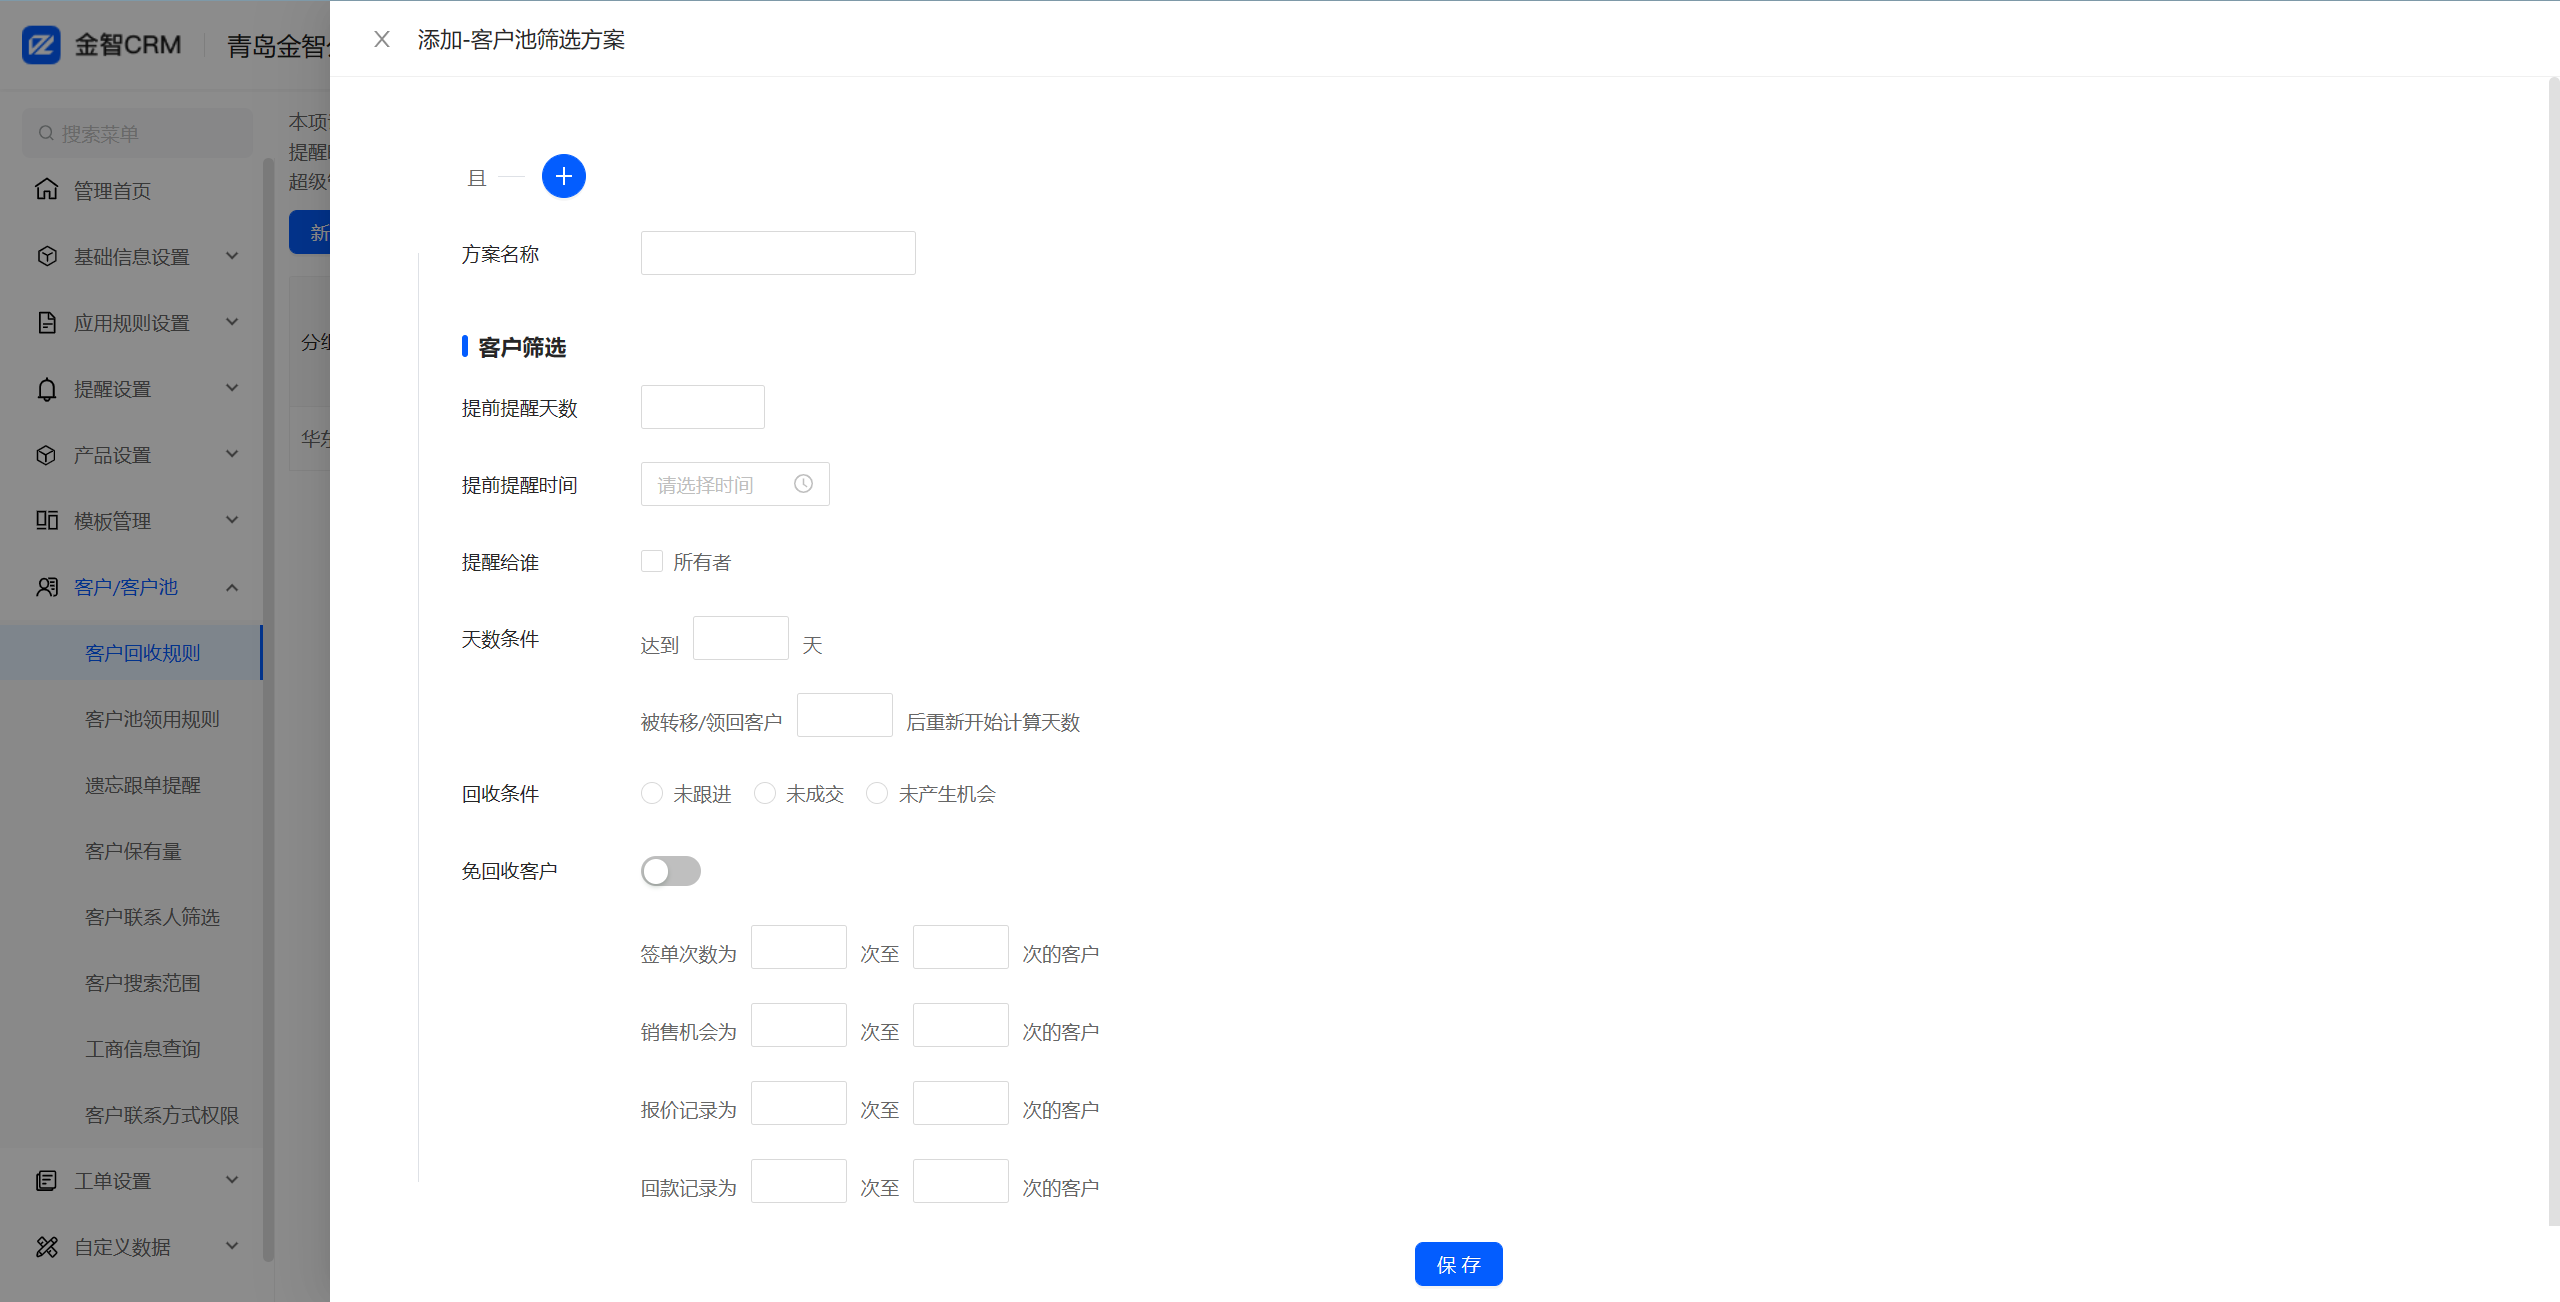
Task: Focus 签单次数为 minimum input
Action: coord(799,947)
